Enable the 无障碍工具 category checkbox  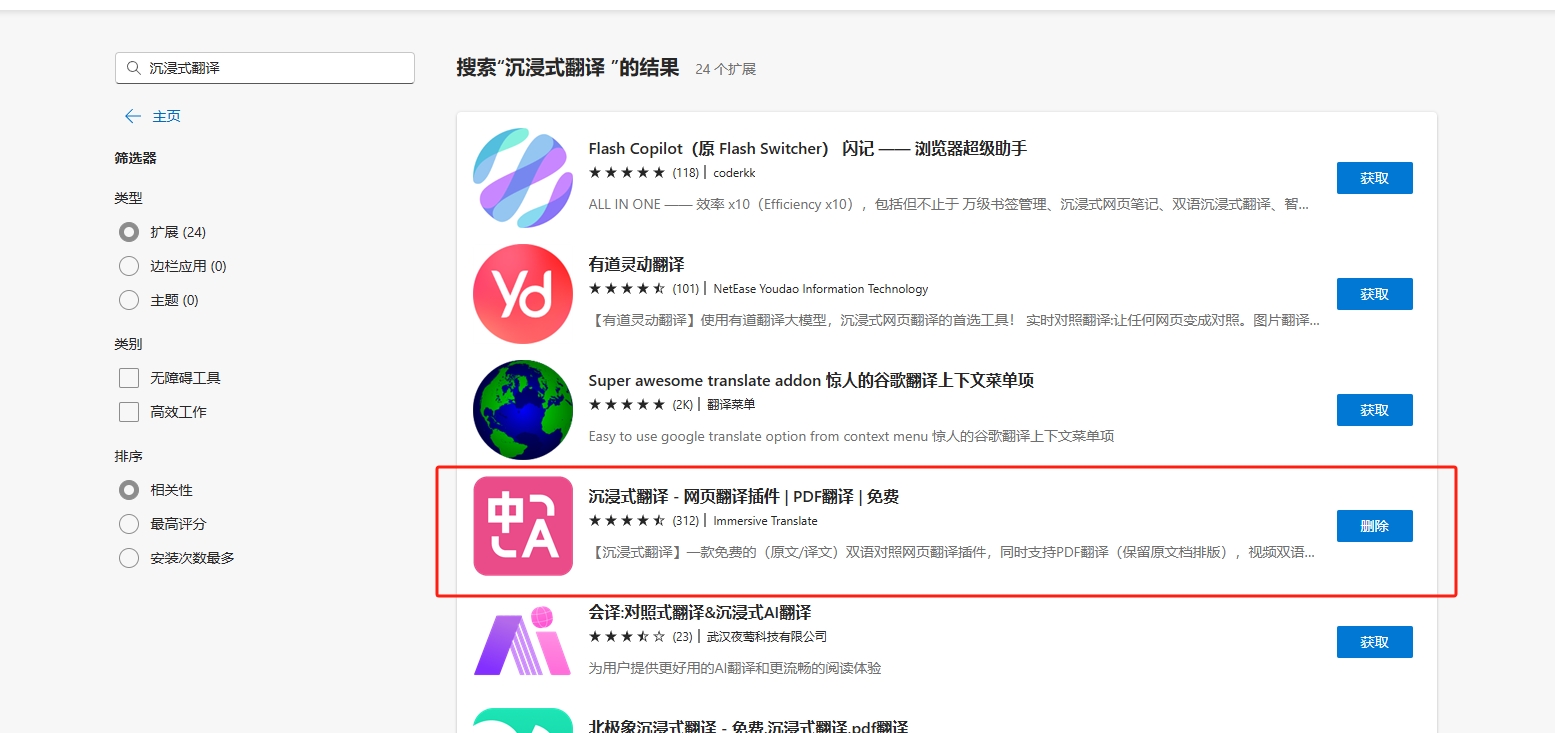pyautogui.click(x=129, y=378)
